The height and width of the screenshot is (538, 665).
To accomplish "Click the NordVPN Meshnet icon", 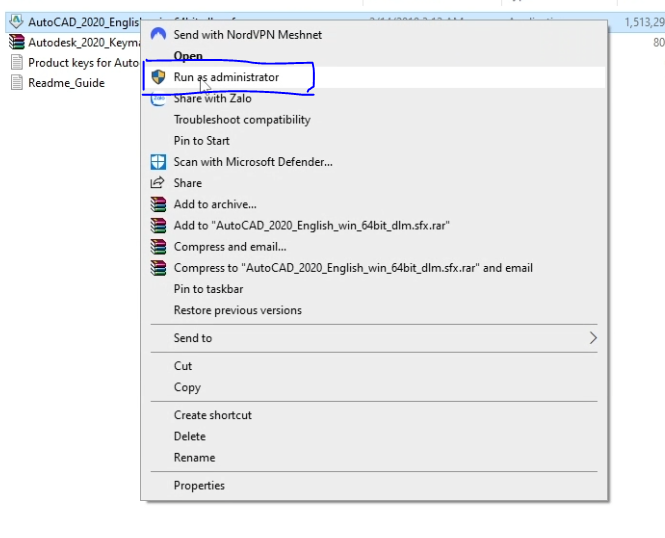I will pos(158,34).
